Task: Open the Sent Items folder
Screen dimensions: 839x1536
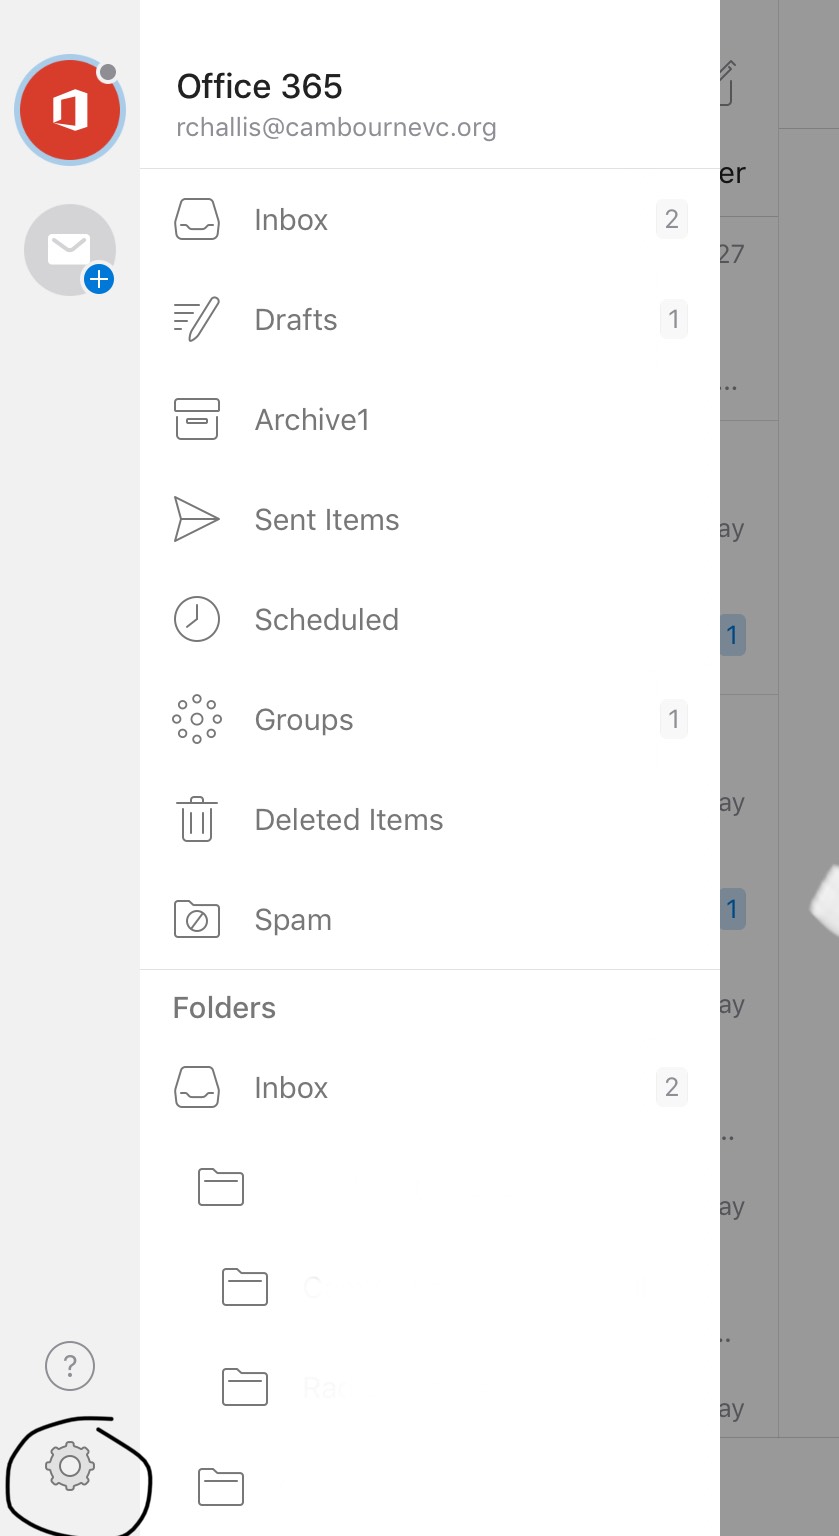Action: click(x=430, y=520)
